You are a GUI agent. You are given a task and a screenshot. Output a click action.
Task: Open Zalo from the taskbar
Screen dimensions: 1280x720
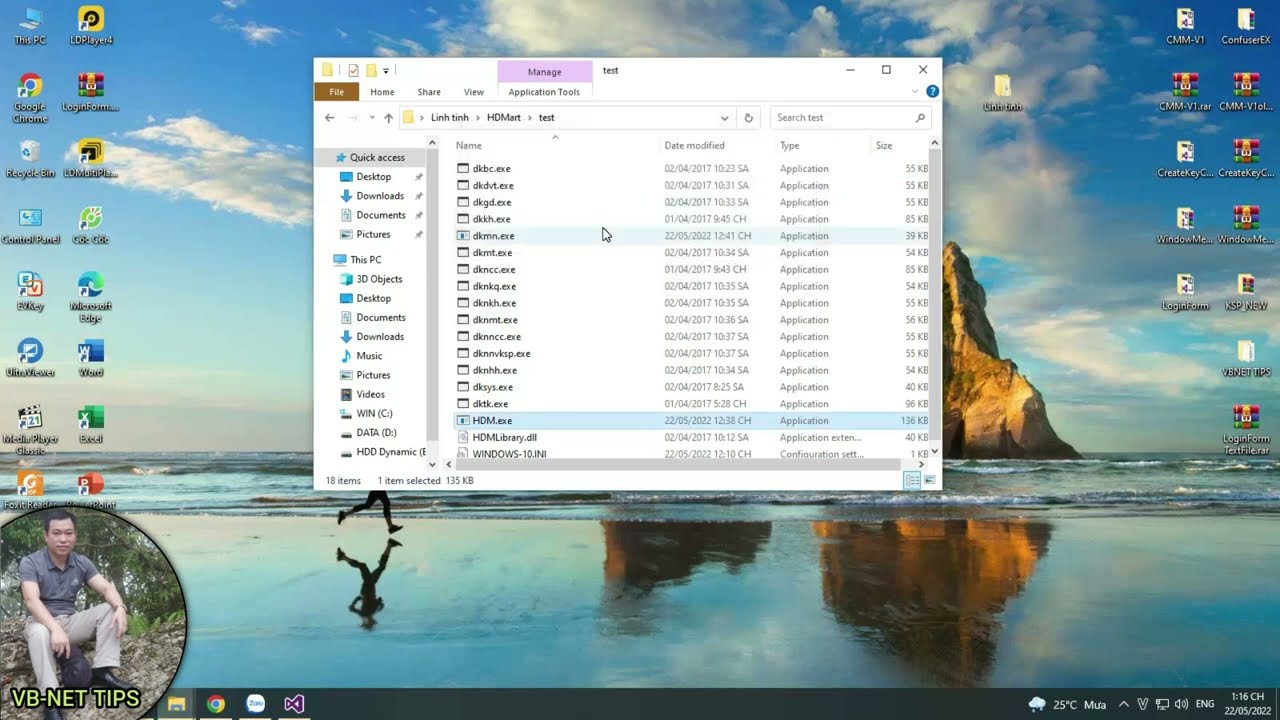[x=255, y=704]
